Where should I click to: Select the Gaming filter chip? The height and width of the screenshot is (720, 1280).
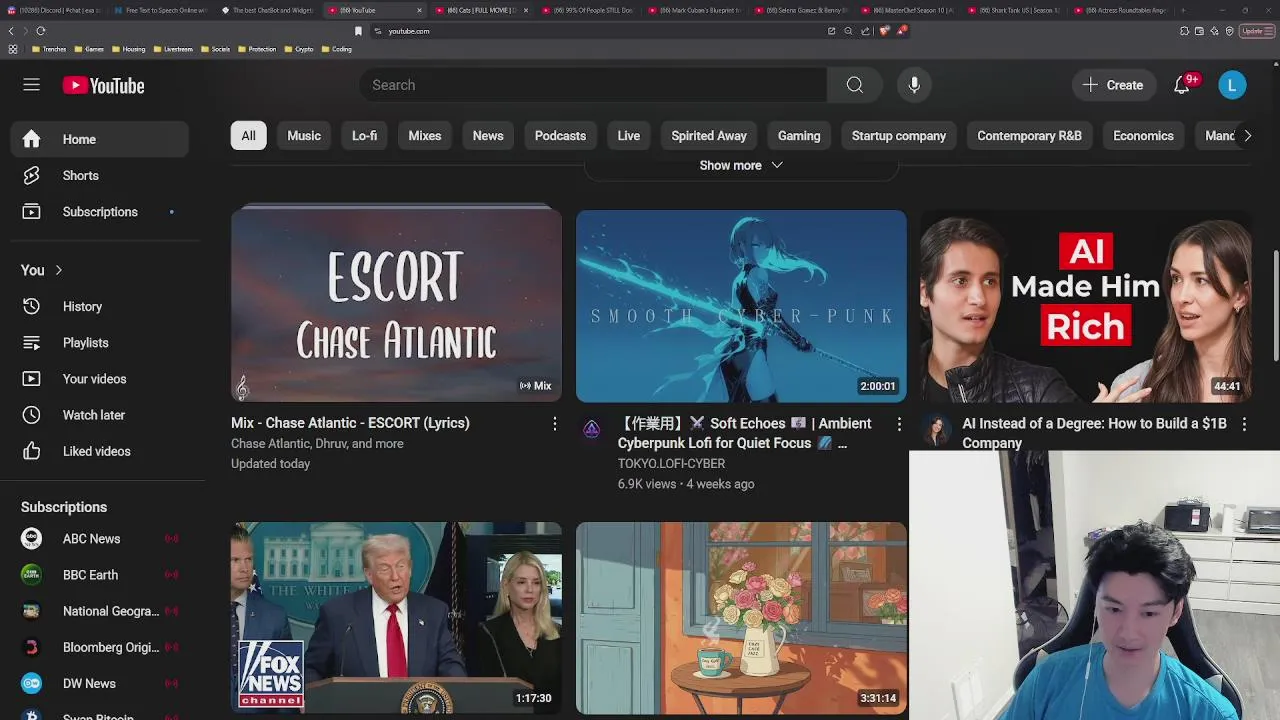[799, 135]
